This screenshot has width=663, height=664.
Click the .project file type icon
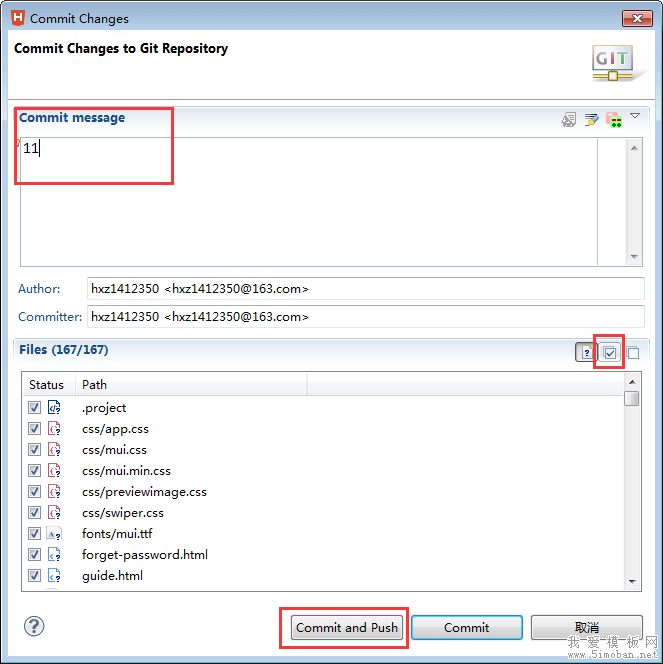pyautogui.click(x=55, y=408)
